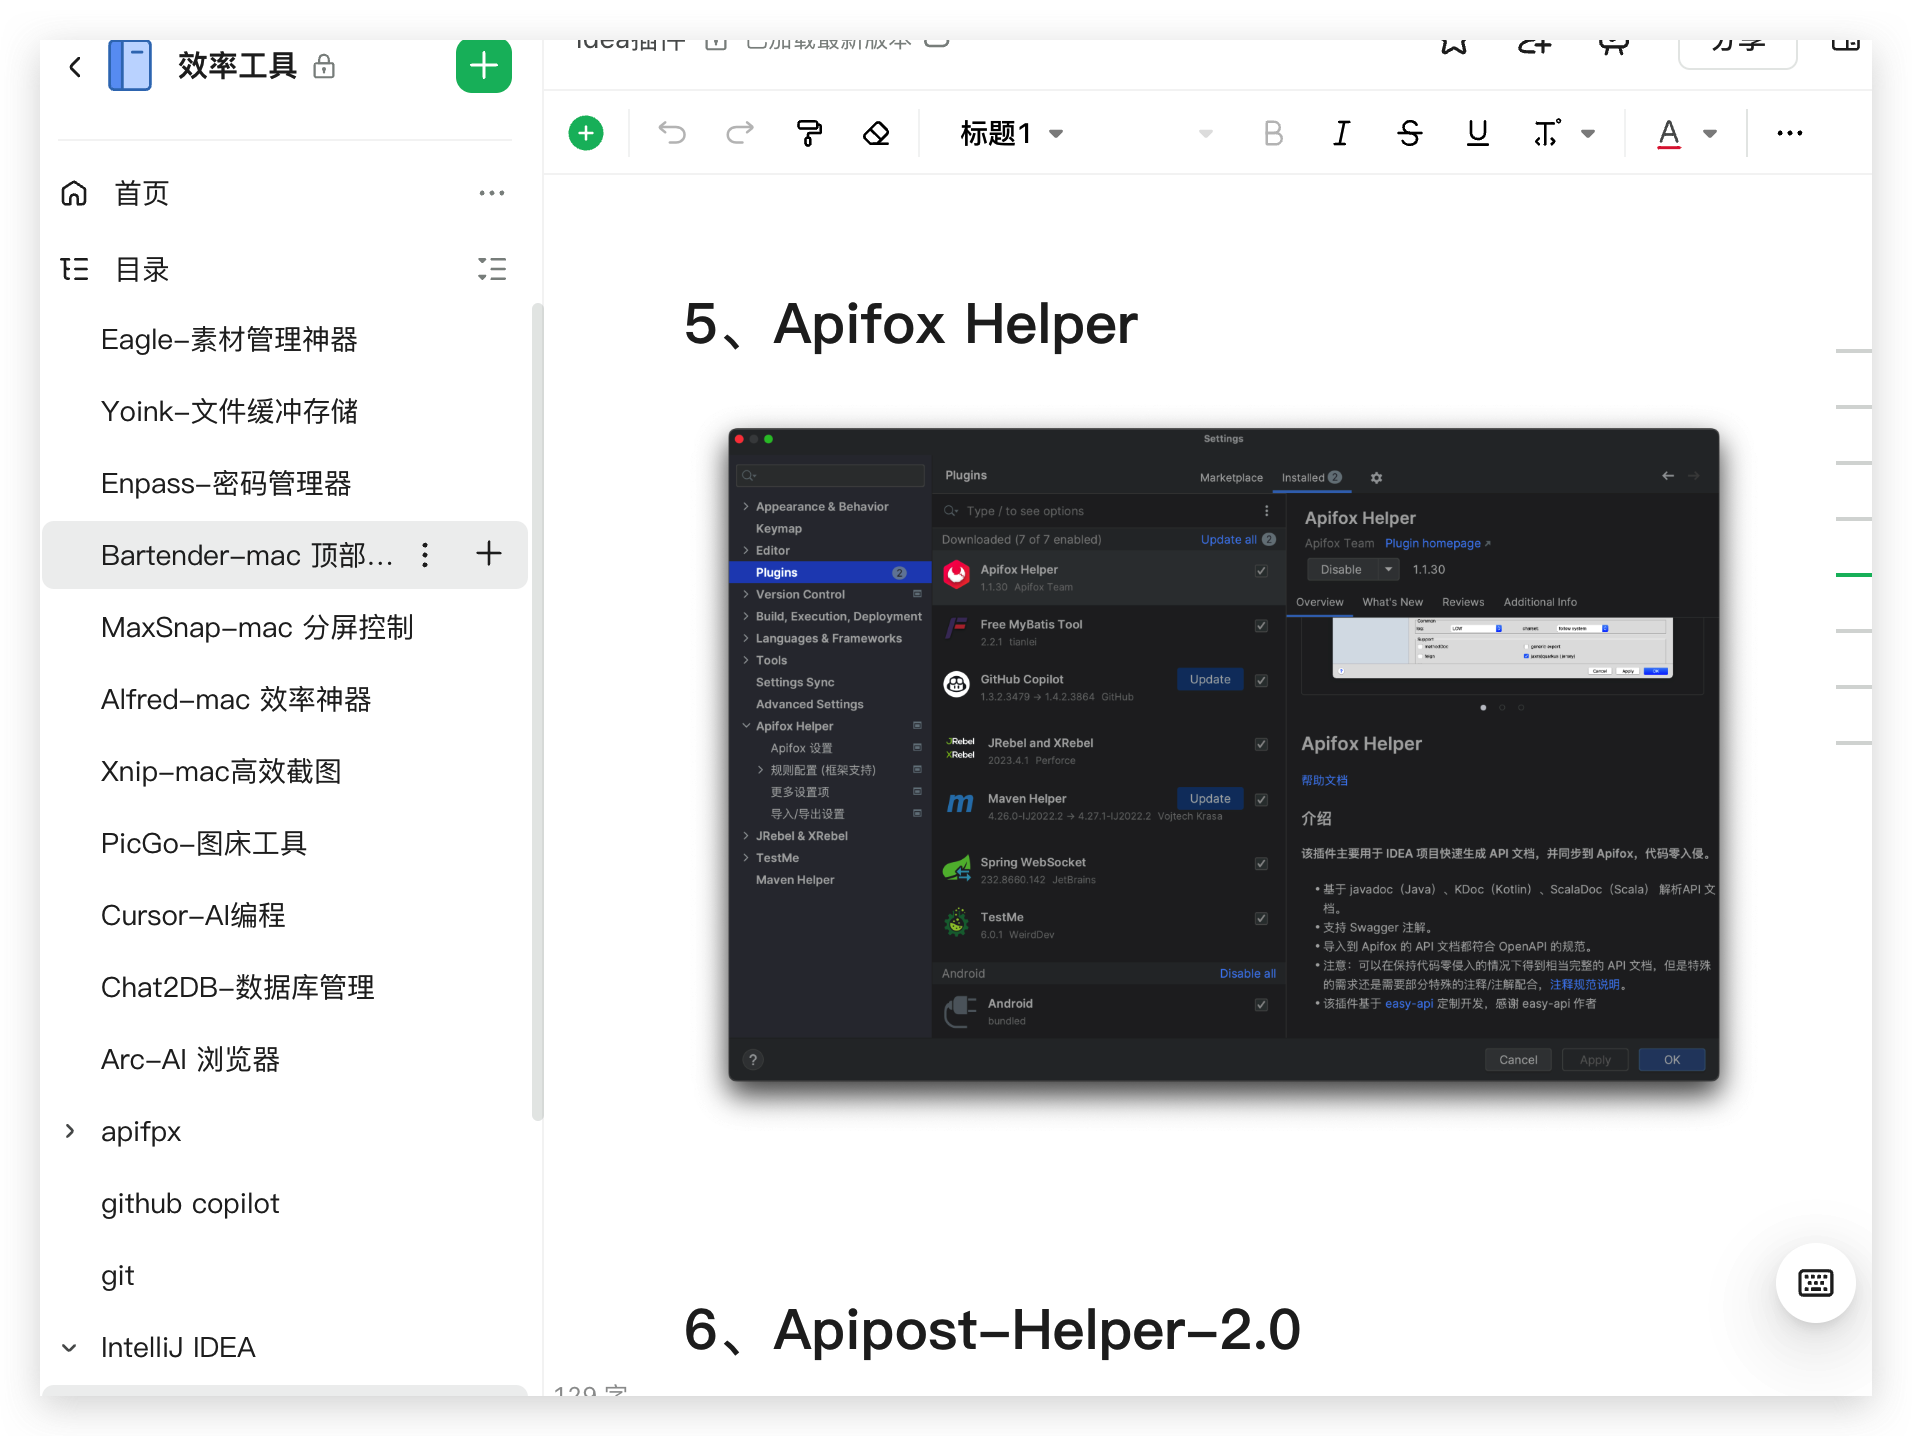Viewport: 1912px width, 1436px height.
Task: Open the git note
Action: pyautogui.click(x=117, y=1275)
